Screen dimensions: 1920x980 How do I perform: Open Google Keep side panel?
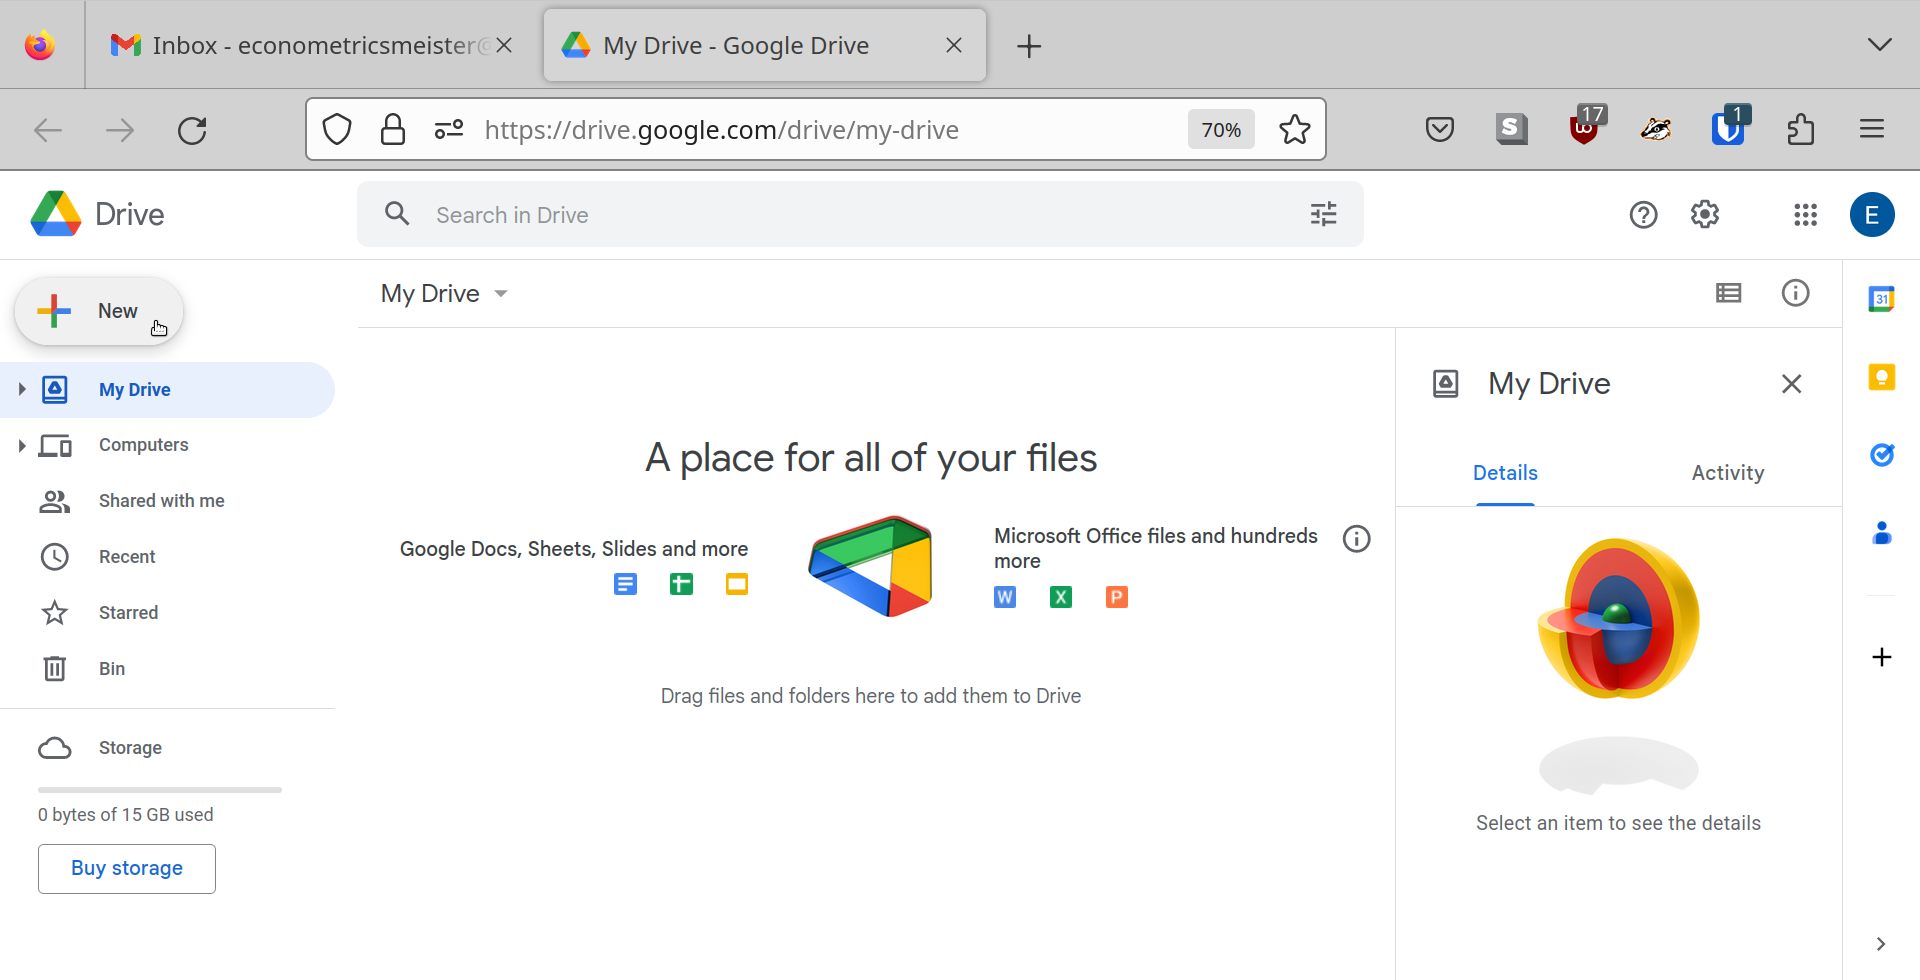coord(1882,377)
